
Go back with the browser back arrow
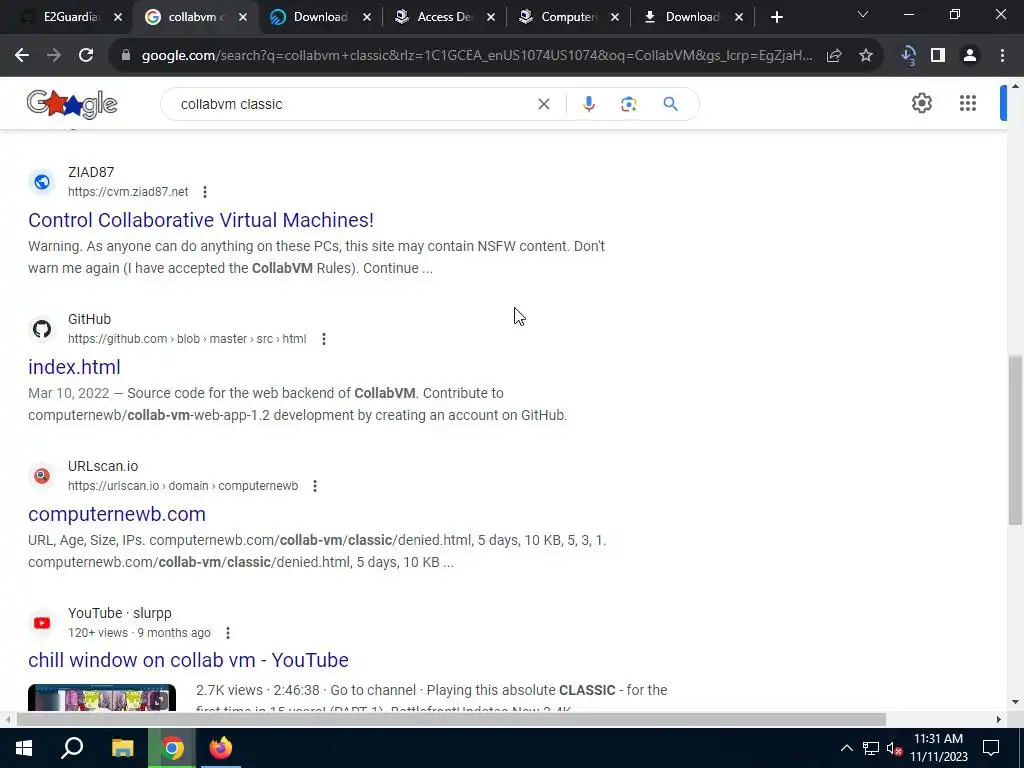click(22, 56)
